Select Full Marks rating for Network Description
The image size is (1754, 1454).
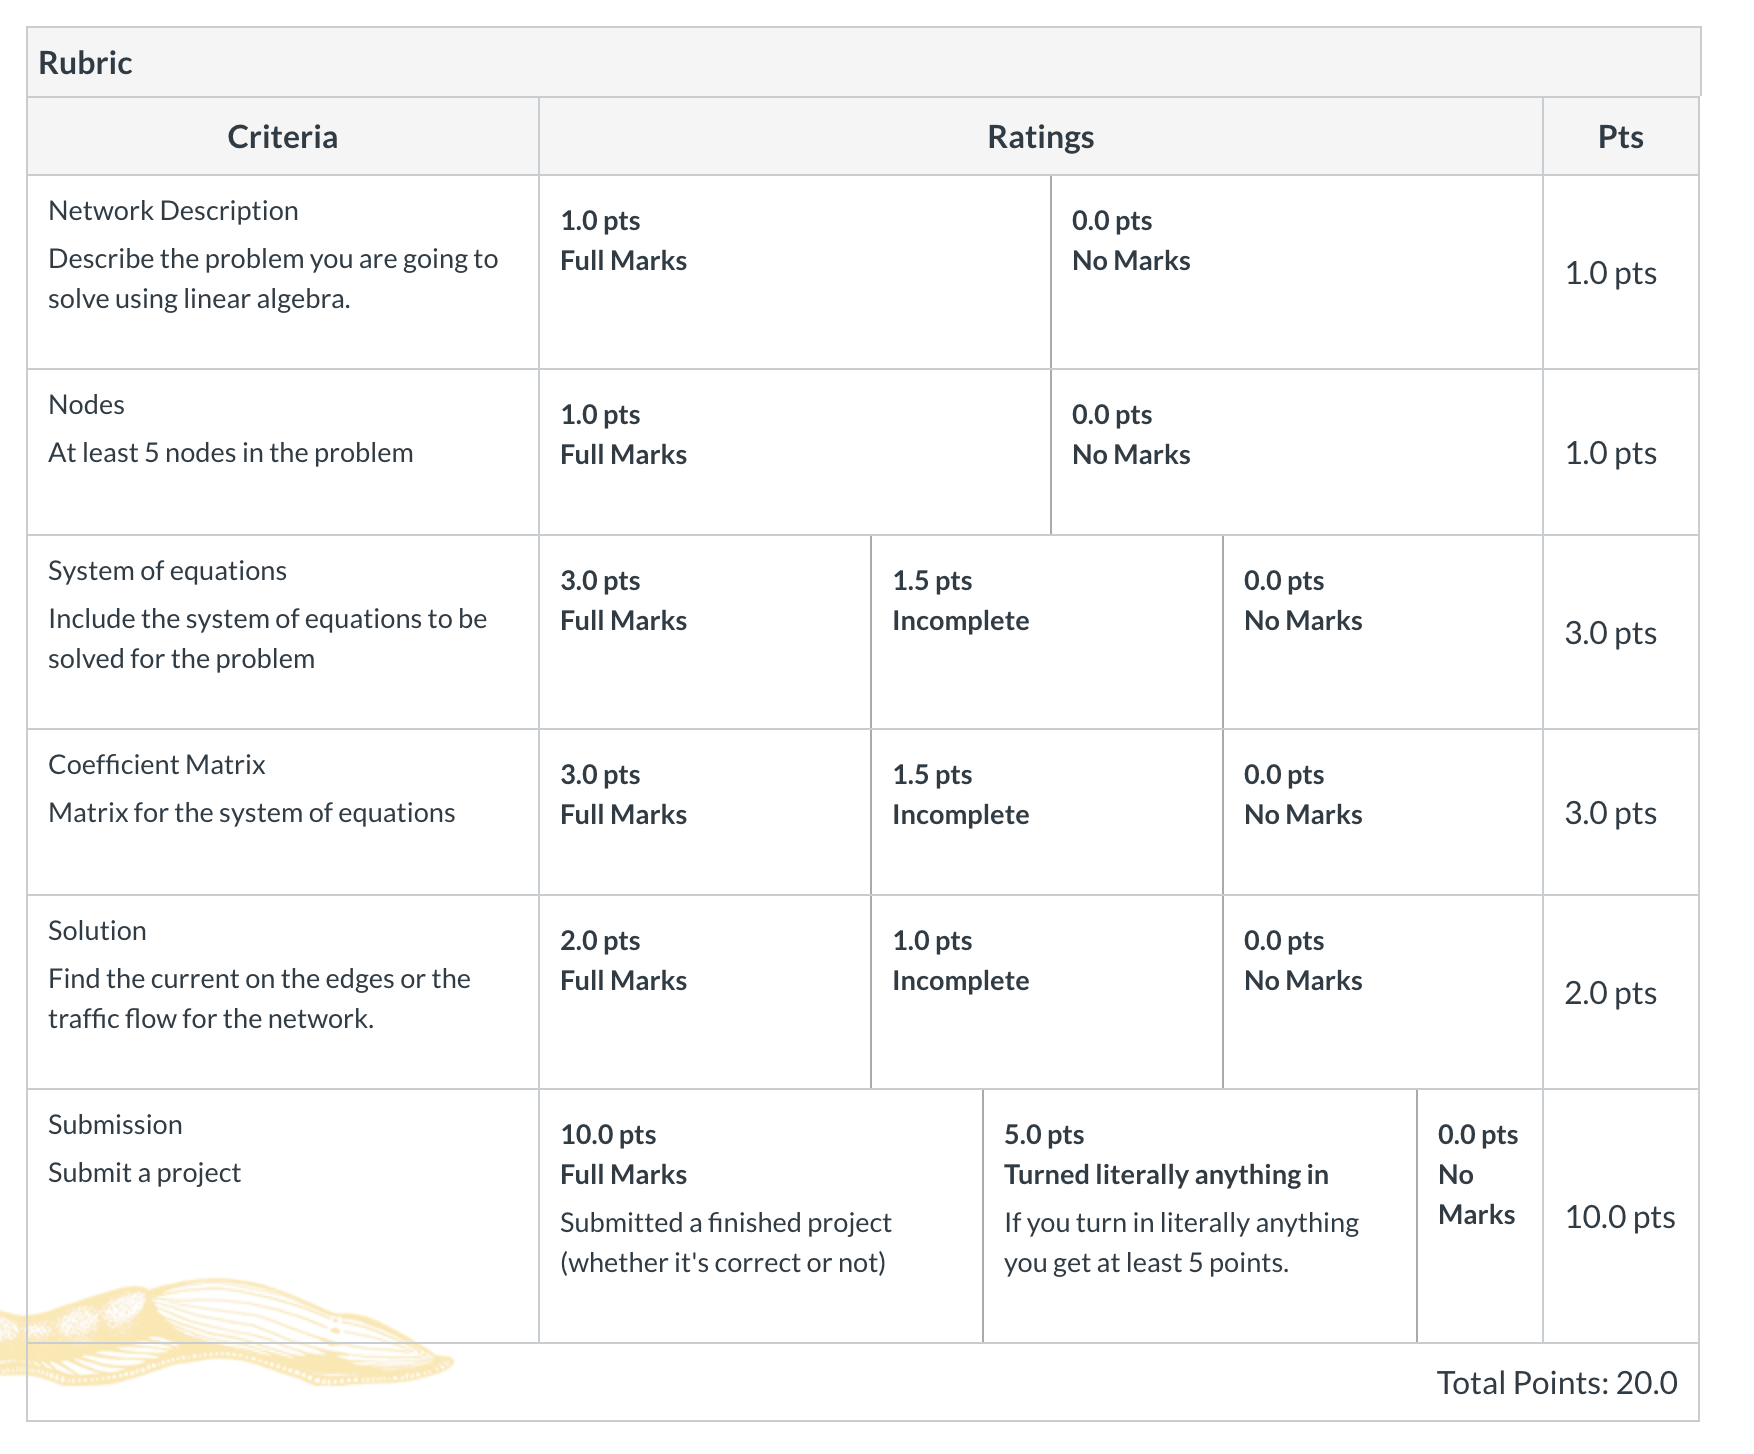pyautogui.click(x=794, y=272)
